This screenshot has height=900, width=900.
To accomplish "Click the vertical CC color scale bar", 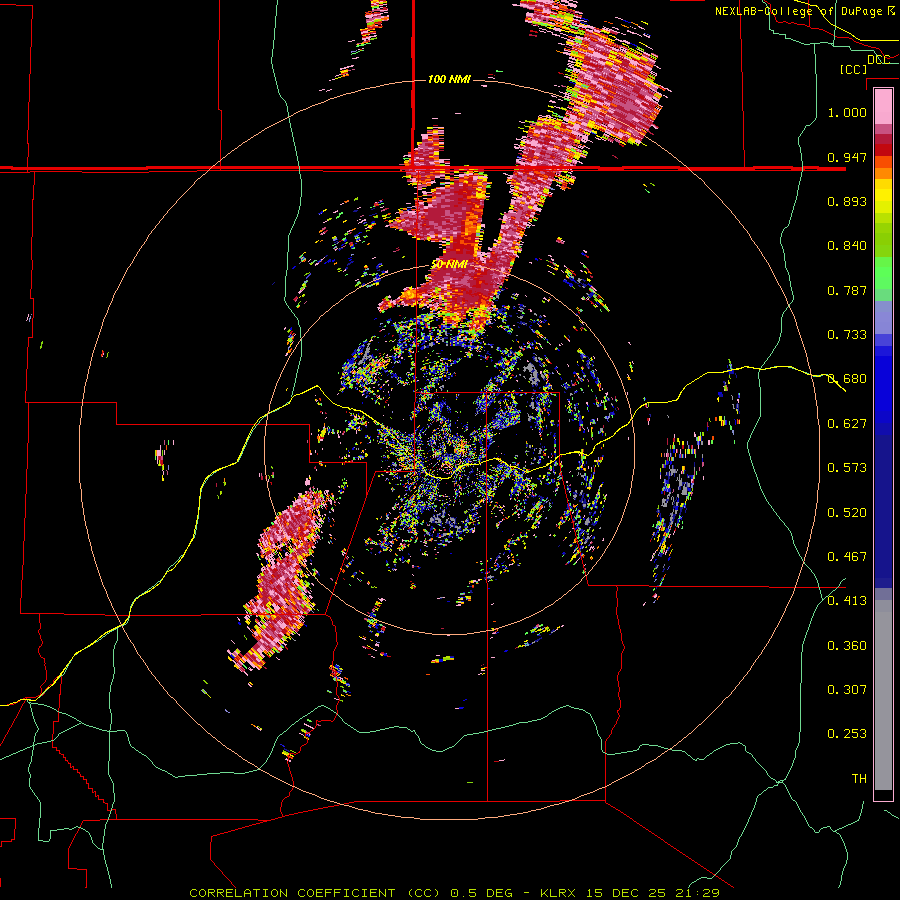I will pyautogui.click(x=883, y=444).
